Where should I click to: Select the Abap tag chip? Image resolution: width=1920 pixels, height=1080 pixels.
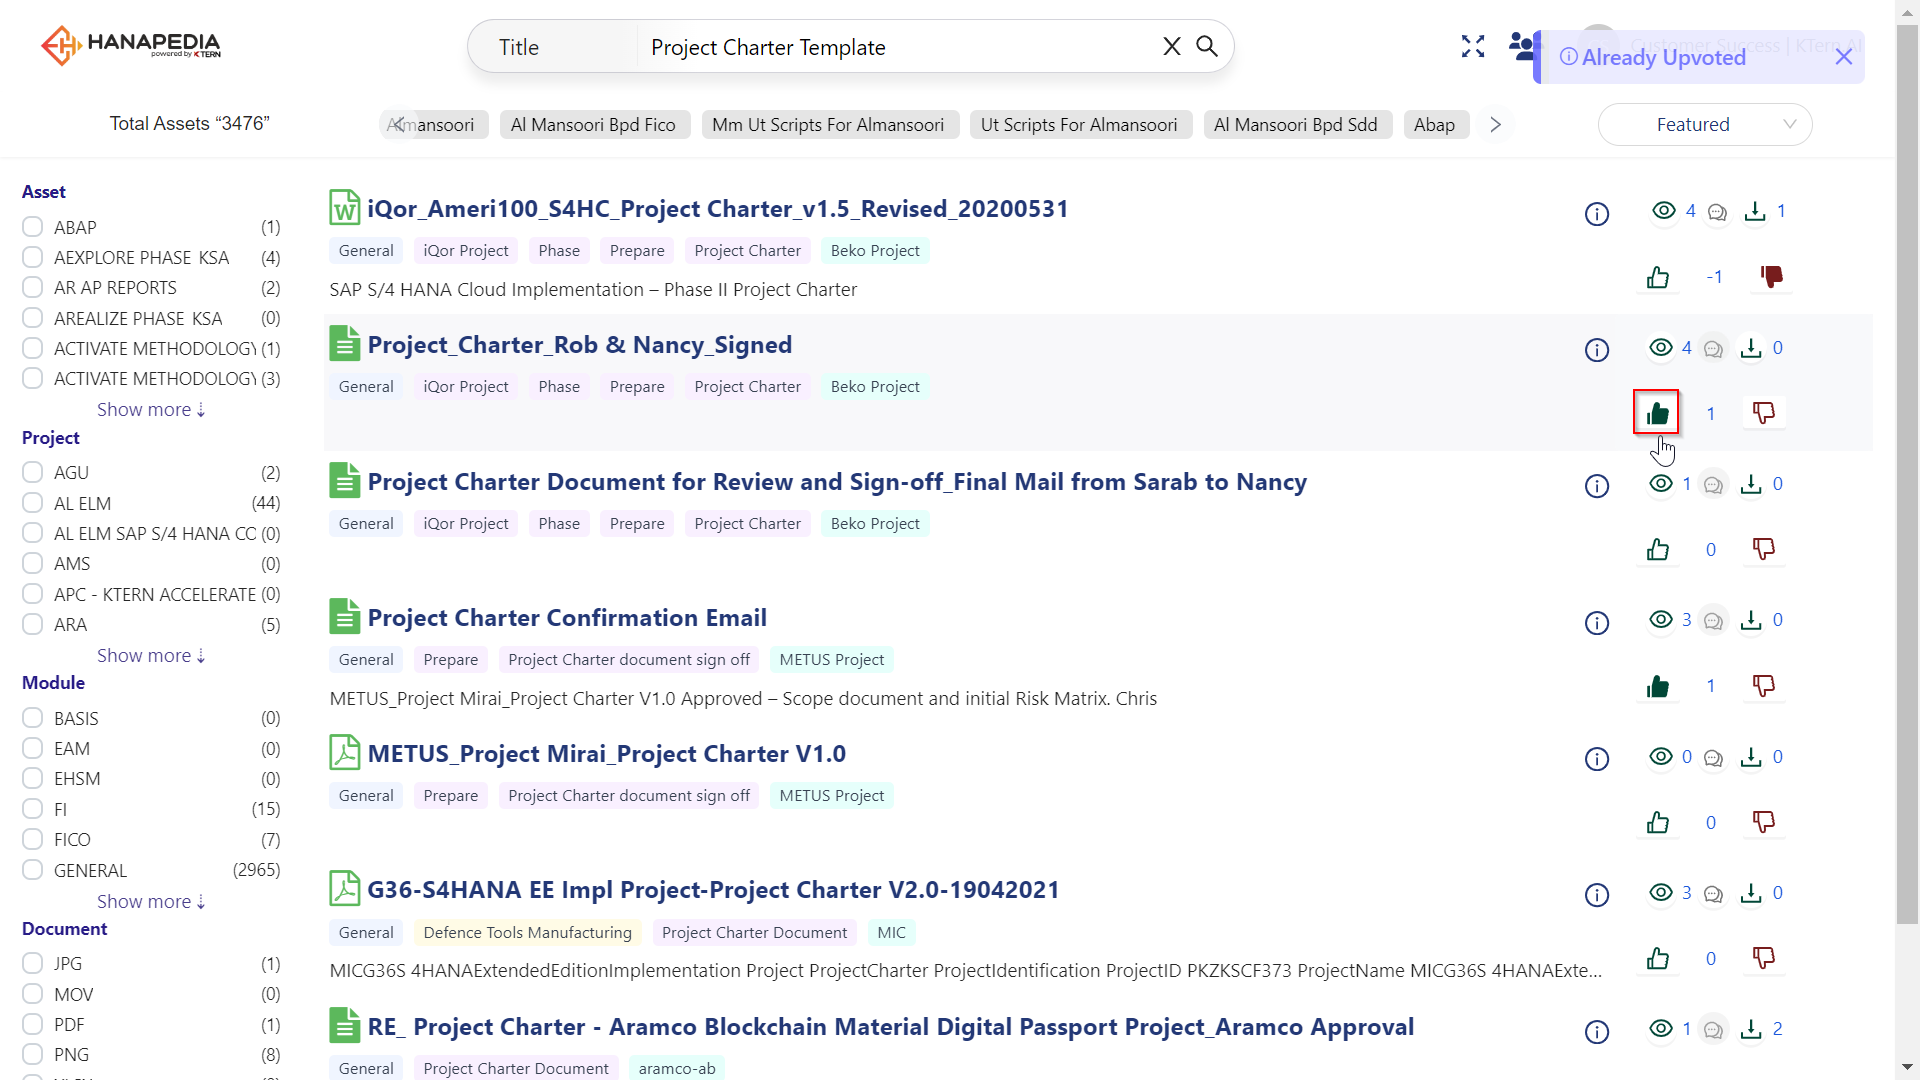point(1435,125)
